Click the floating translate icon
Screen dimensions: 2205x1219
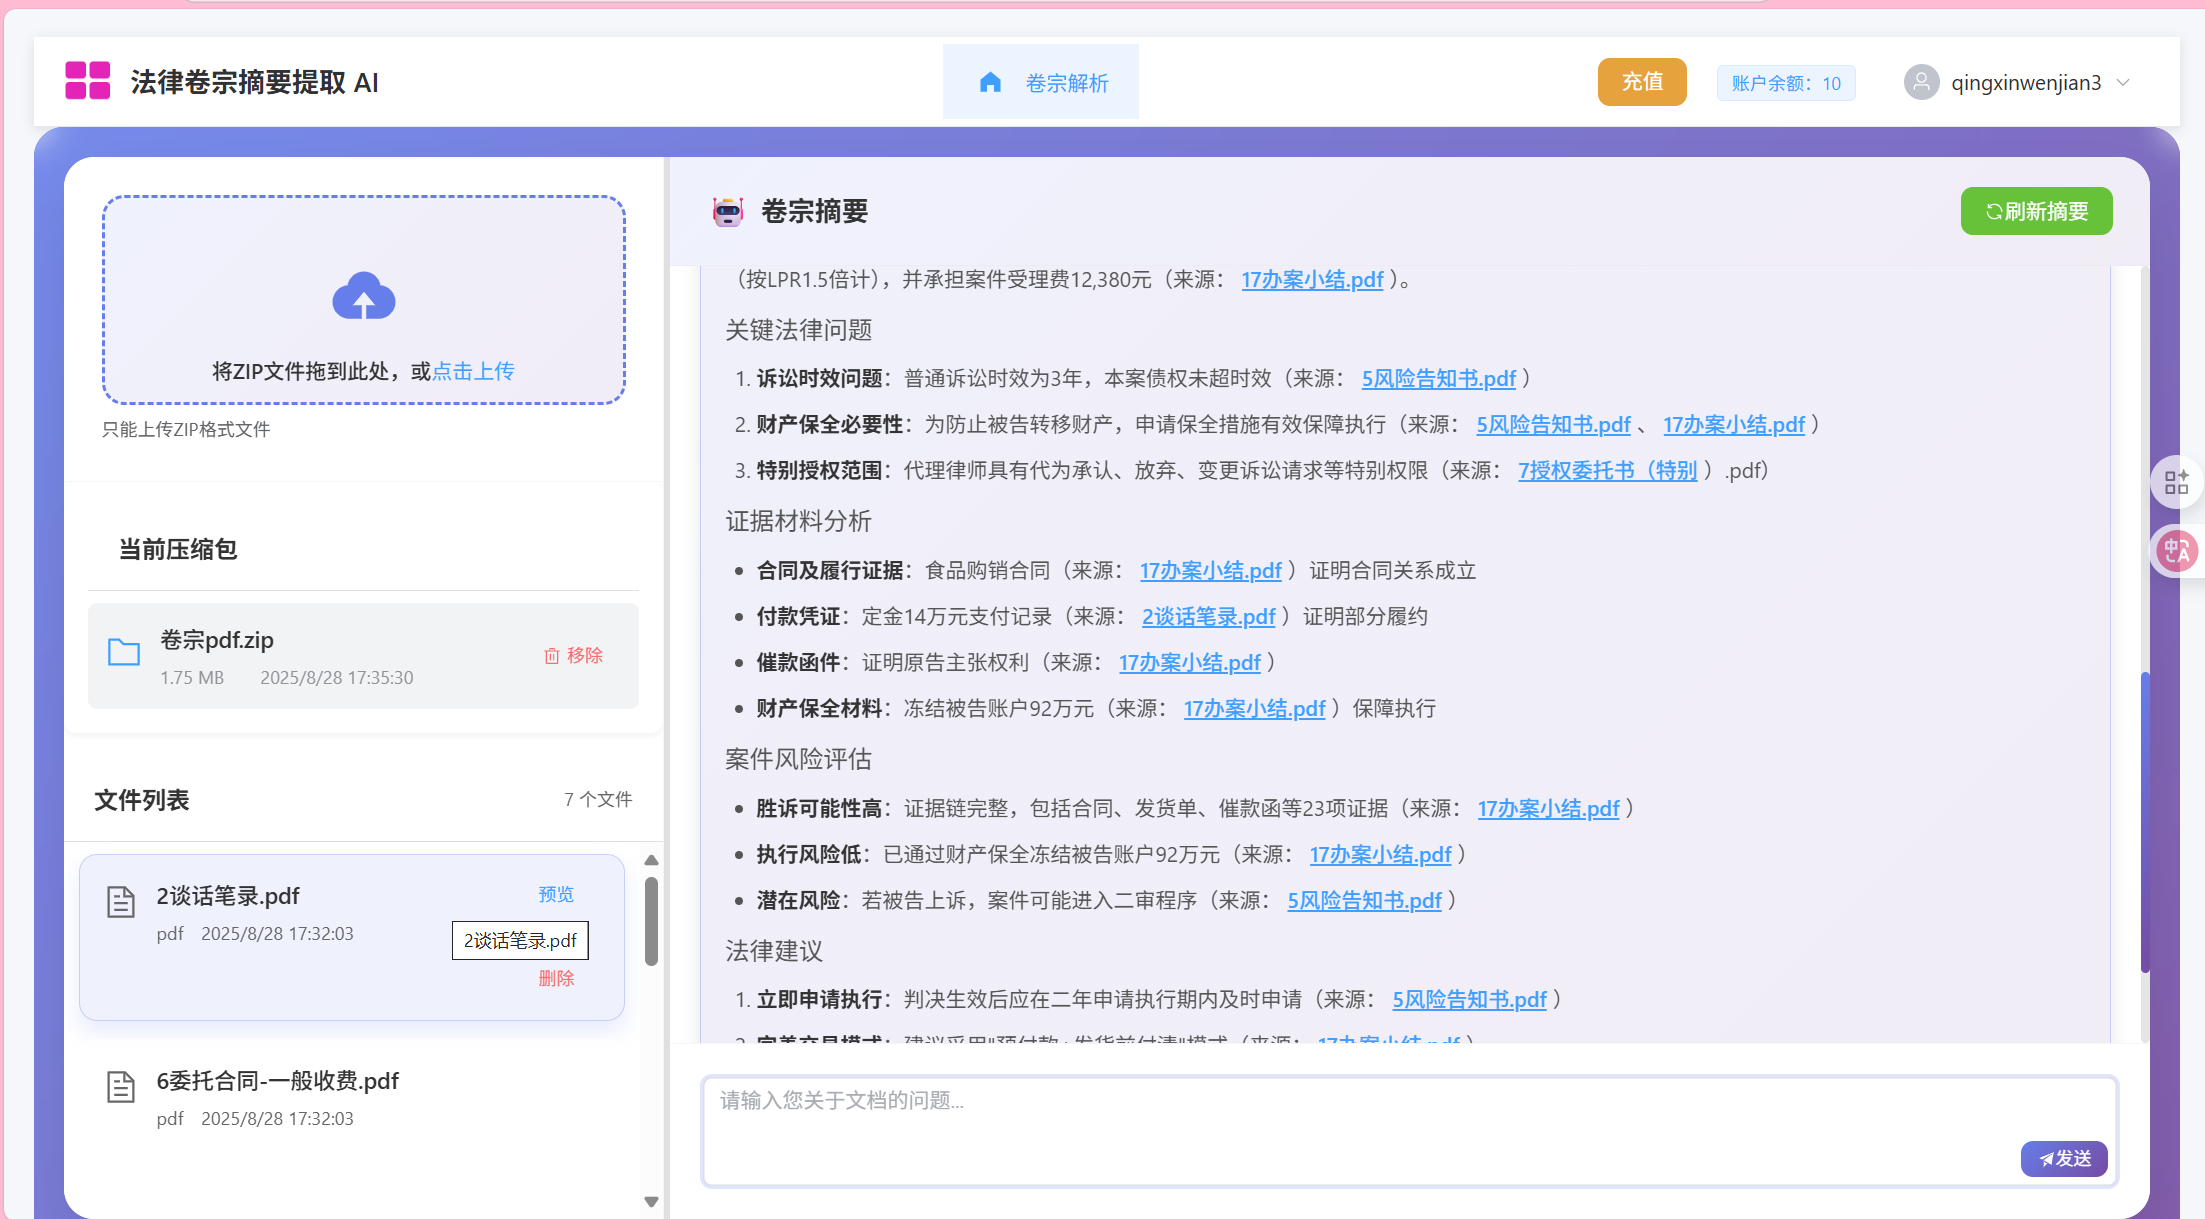pos(2176,551)
